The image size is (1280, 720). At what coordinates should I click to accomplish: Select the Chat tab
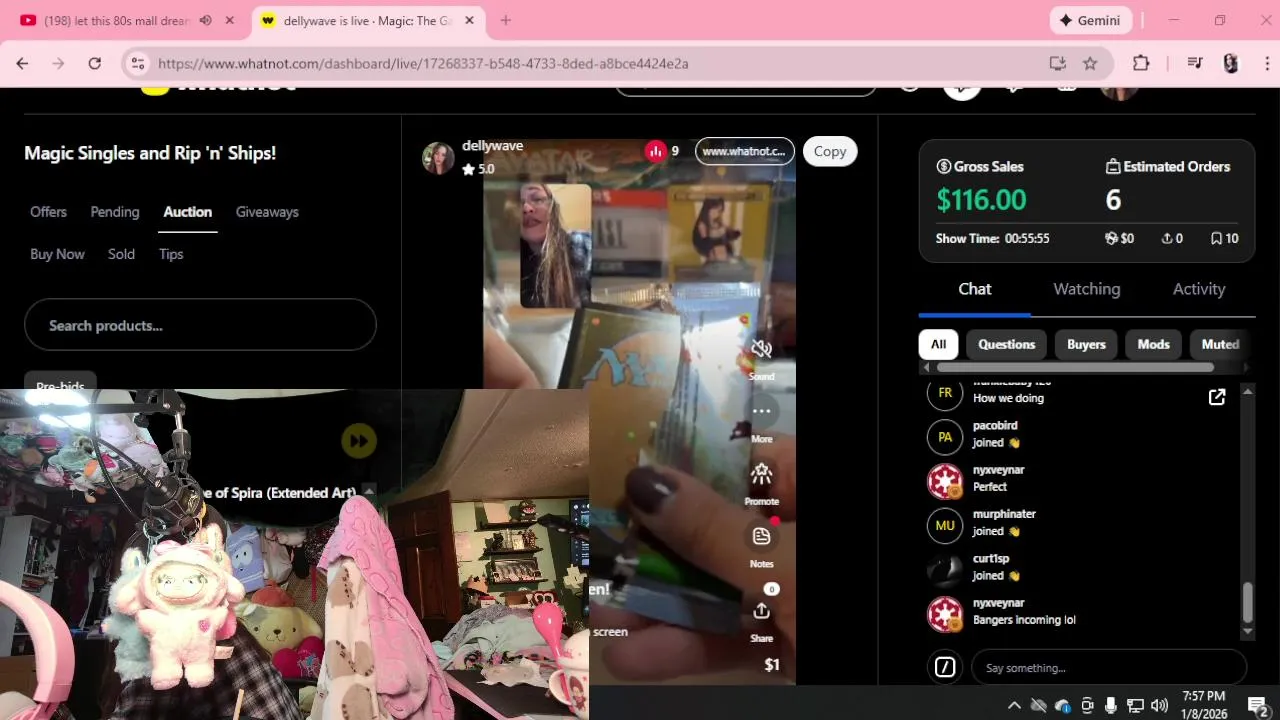(975, 289)
